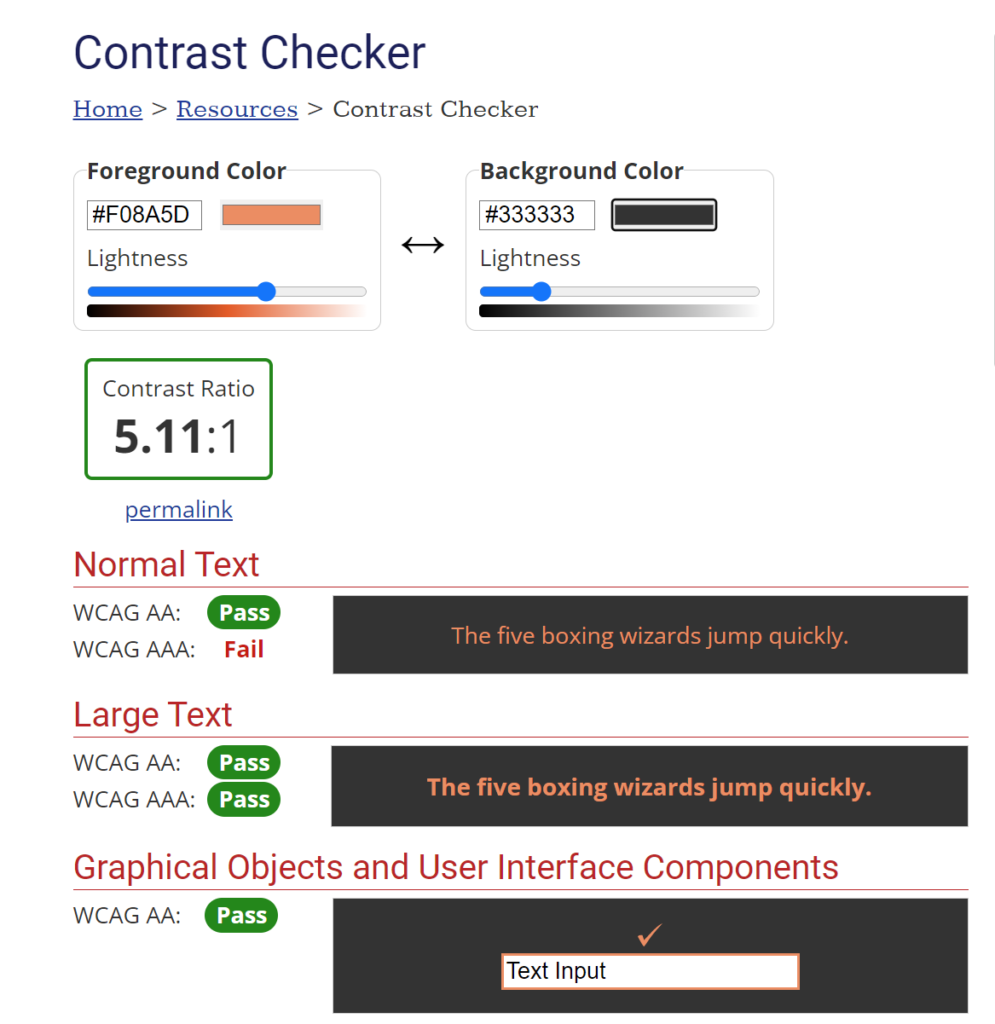Click the bold large text sample preview
The image size is (995, 1024).
click(650, 786)
